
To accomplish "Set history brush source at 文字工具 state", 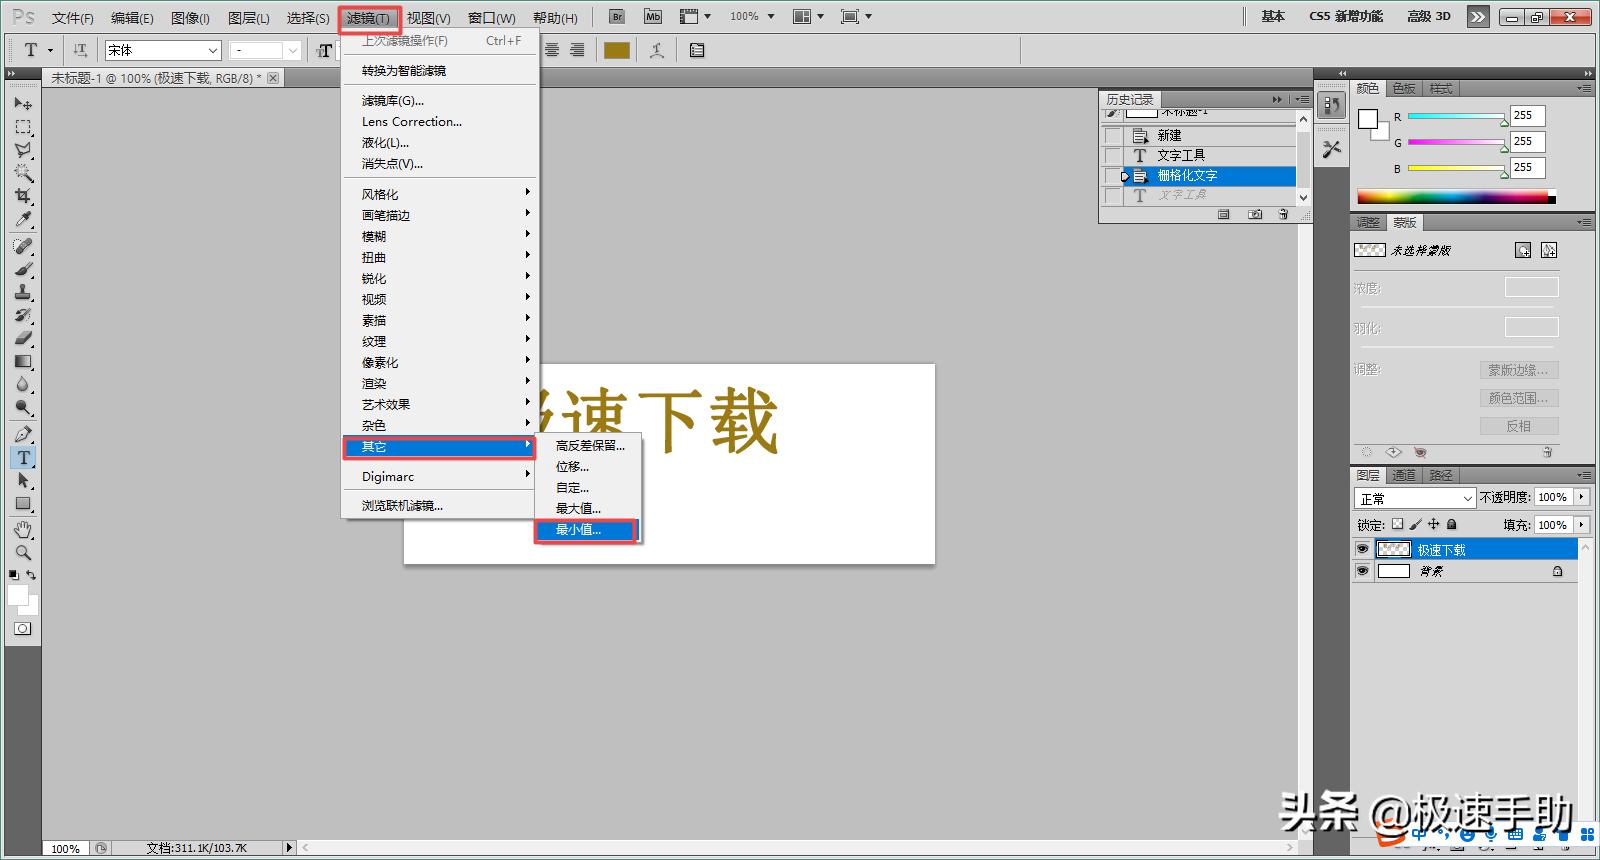I will (x=1113, y=155).
